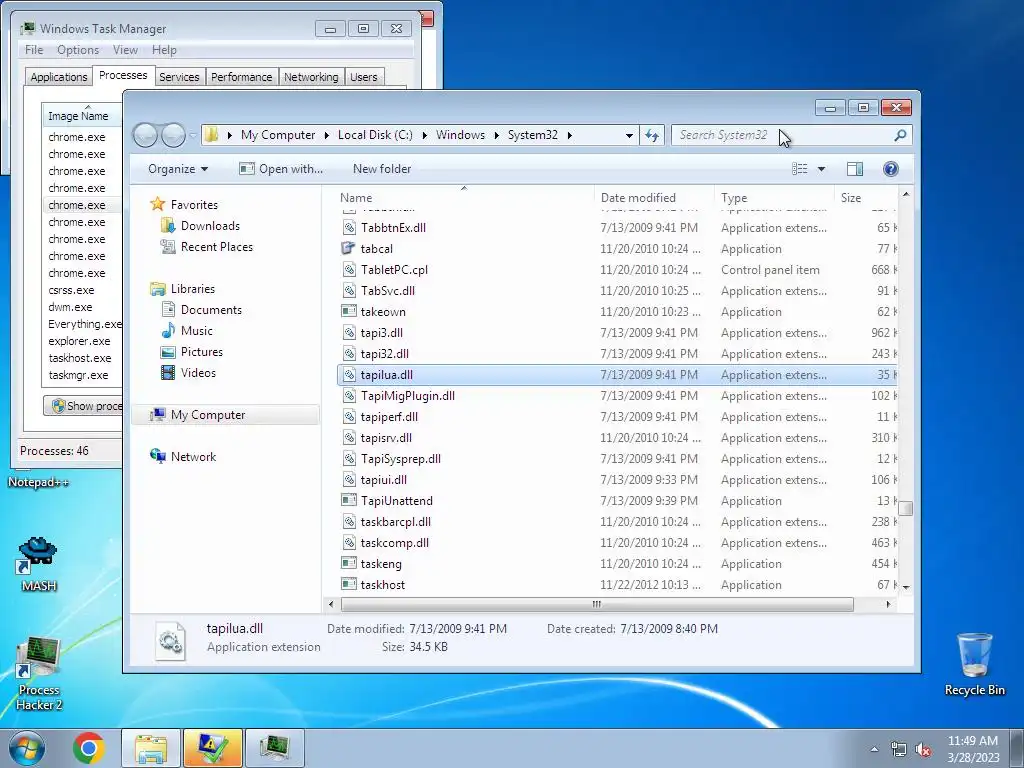Switch to Task Manager Networking tab
The width and height of the screenshot is (1024, 768).
[x=311, y=77]
